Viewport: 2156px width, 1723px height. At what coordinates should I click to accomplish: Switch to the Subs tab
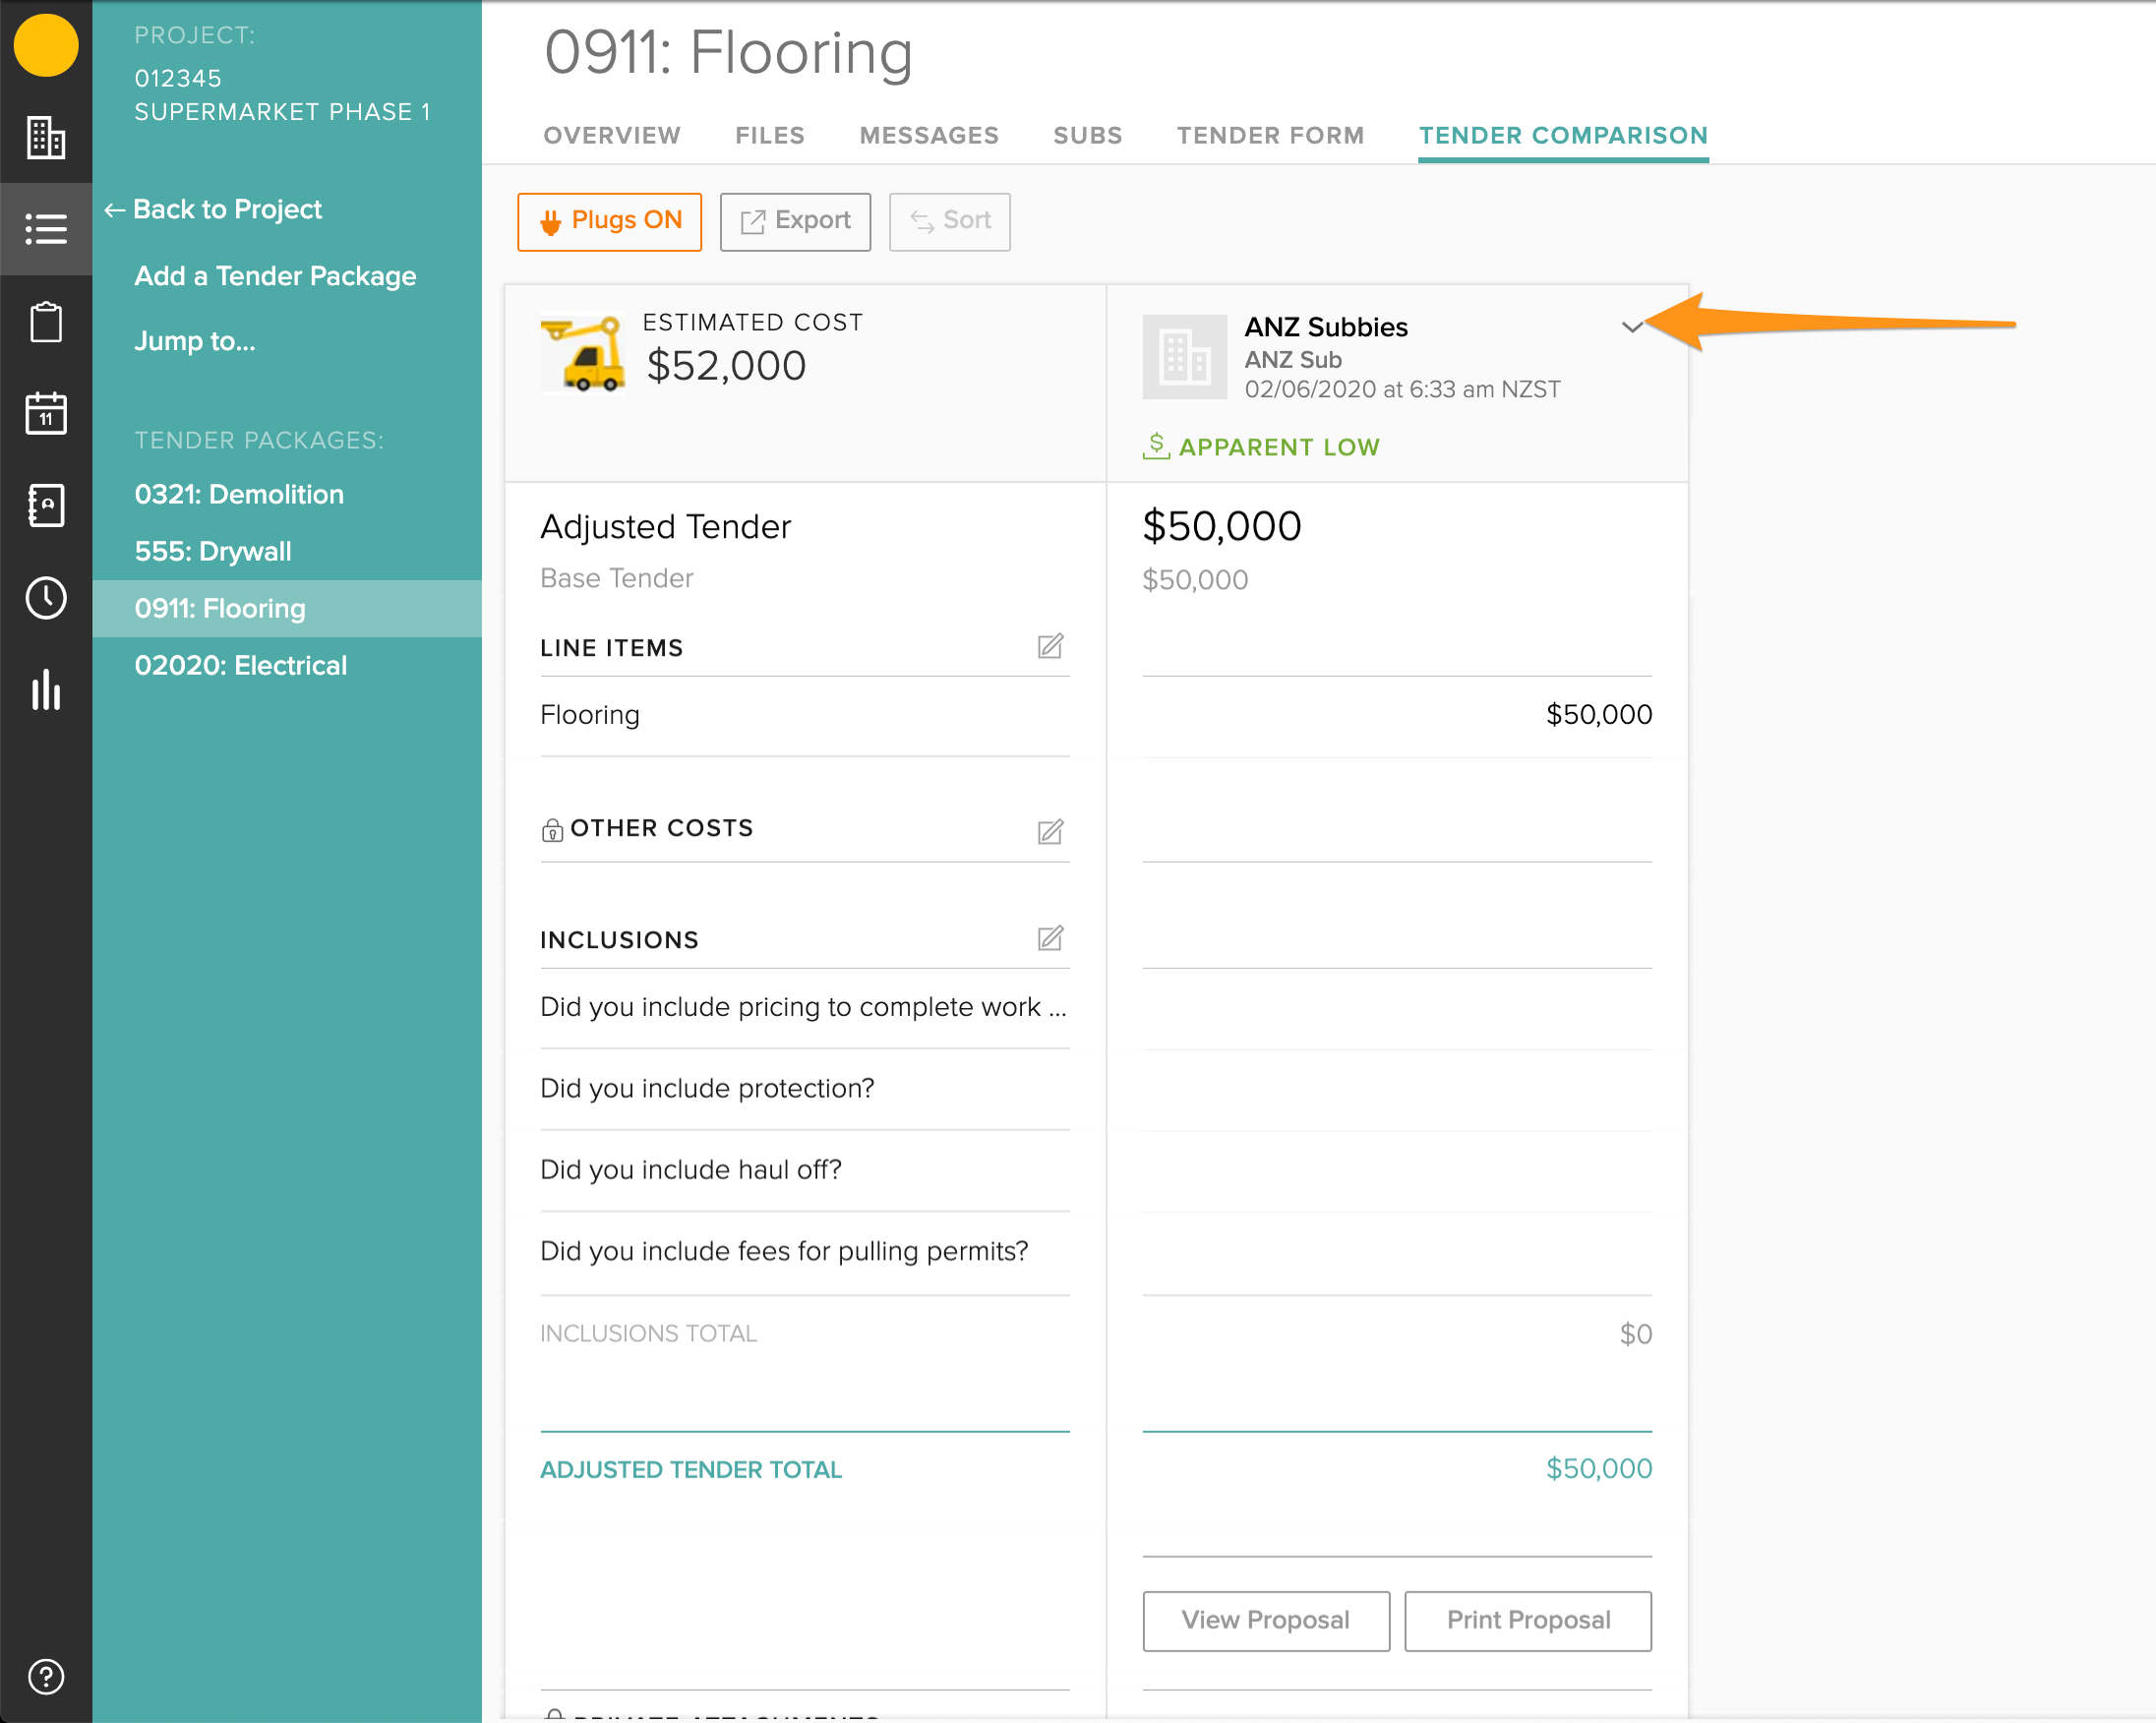tap(1088, 135)
